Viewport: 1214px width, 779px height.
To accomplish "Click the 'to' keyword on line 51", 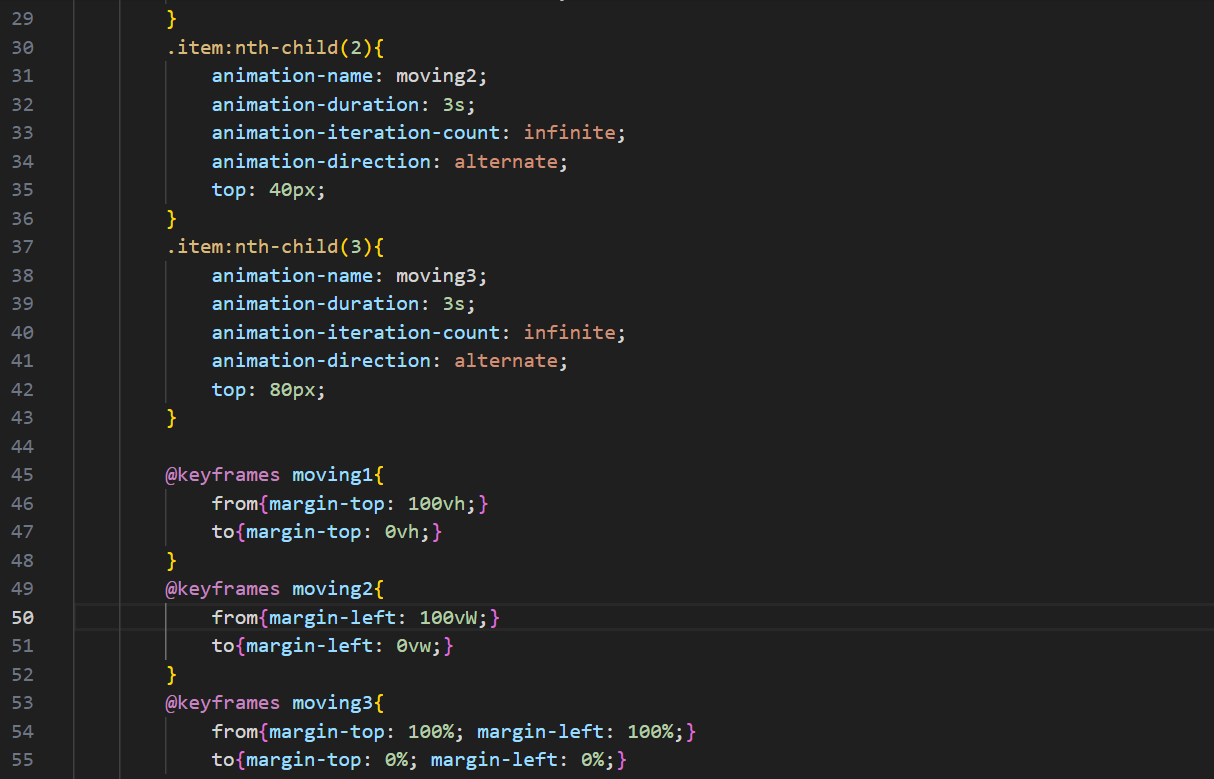I will [x=223, y=646].
